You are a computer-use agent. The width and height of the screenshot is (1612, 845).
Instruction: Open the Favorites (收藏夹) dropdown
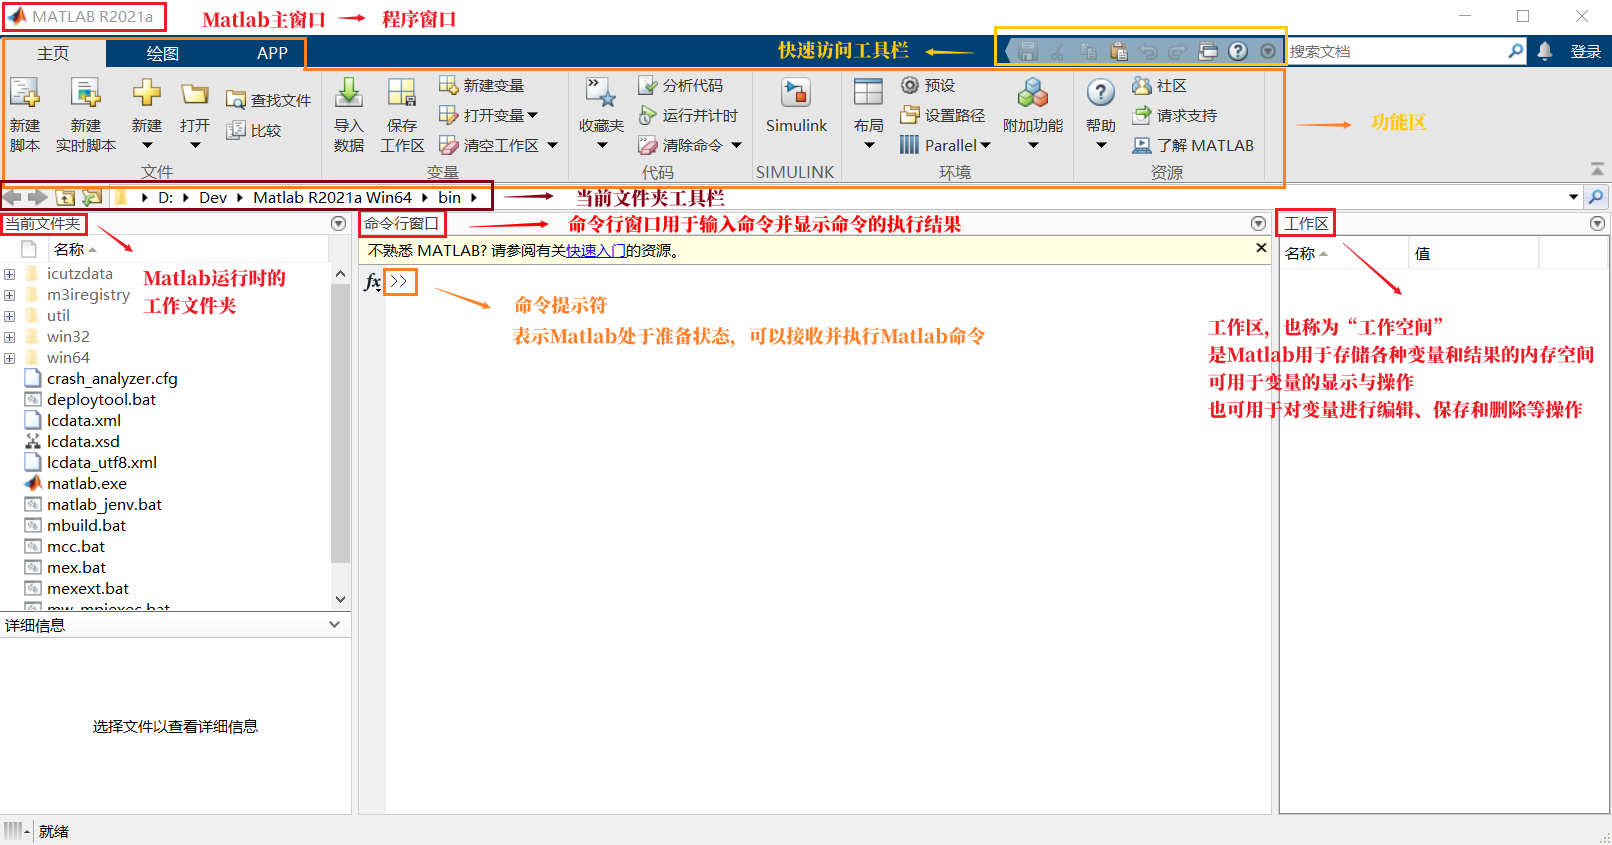click(x=602, y=146)
